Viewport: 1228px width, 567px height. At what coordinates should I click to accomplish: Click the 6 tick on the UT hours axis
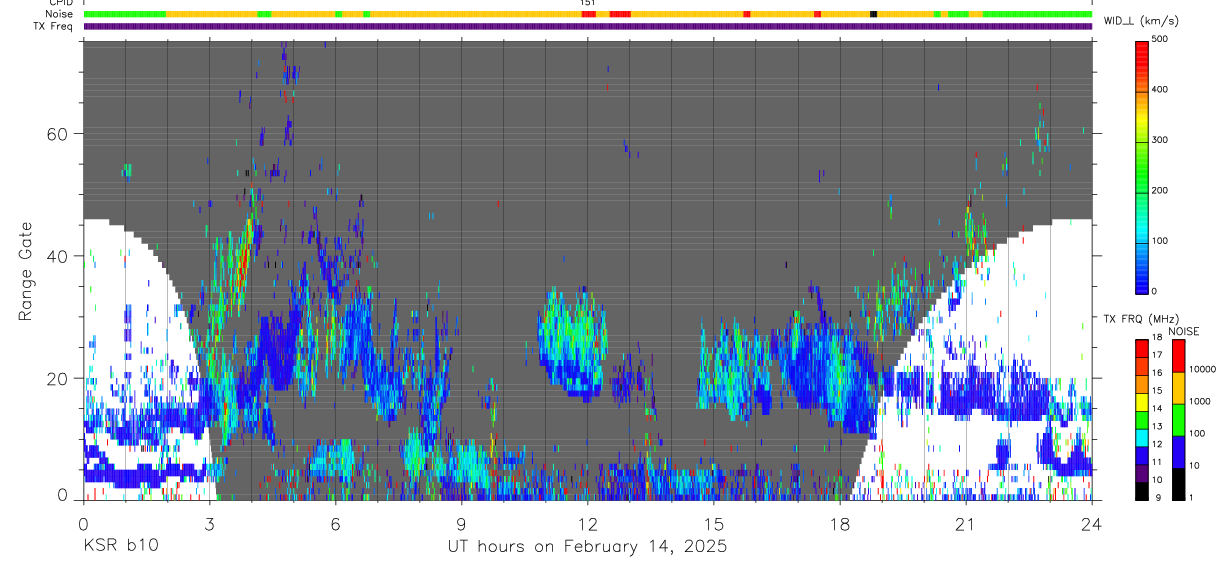pos(335,524)
